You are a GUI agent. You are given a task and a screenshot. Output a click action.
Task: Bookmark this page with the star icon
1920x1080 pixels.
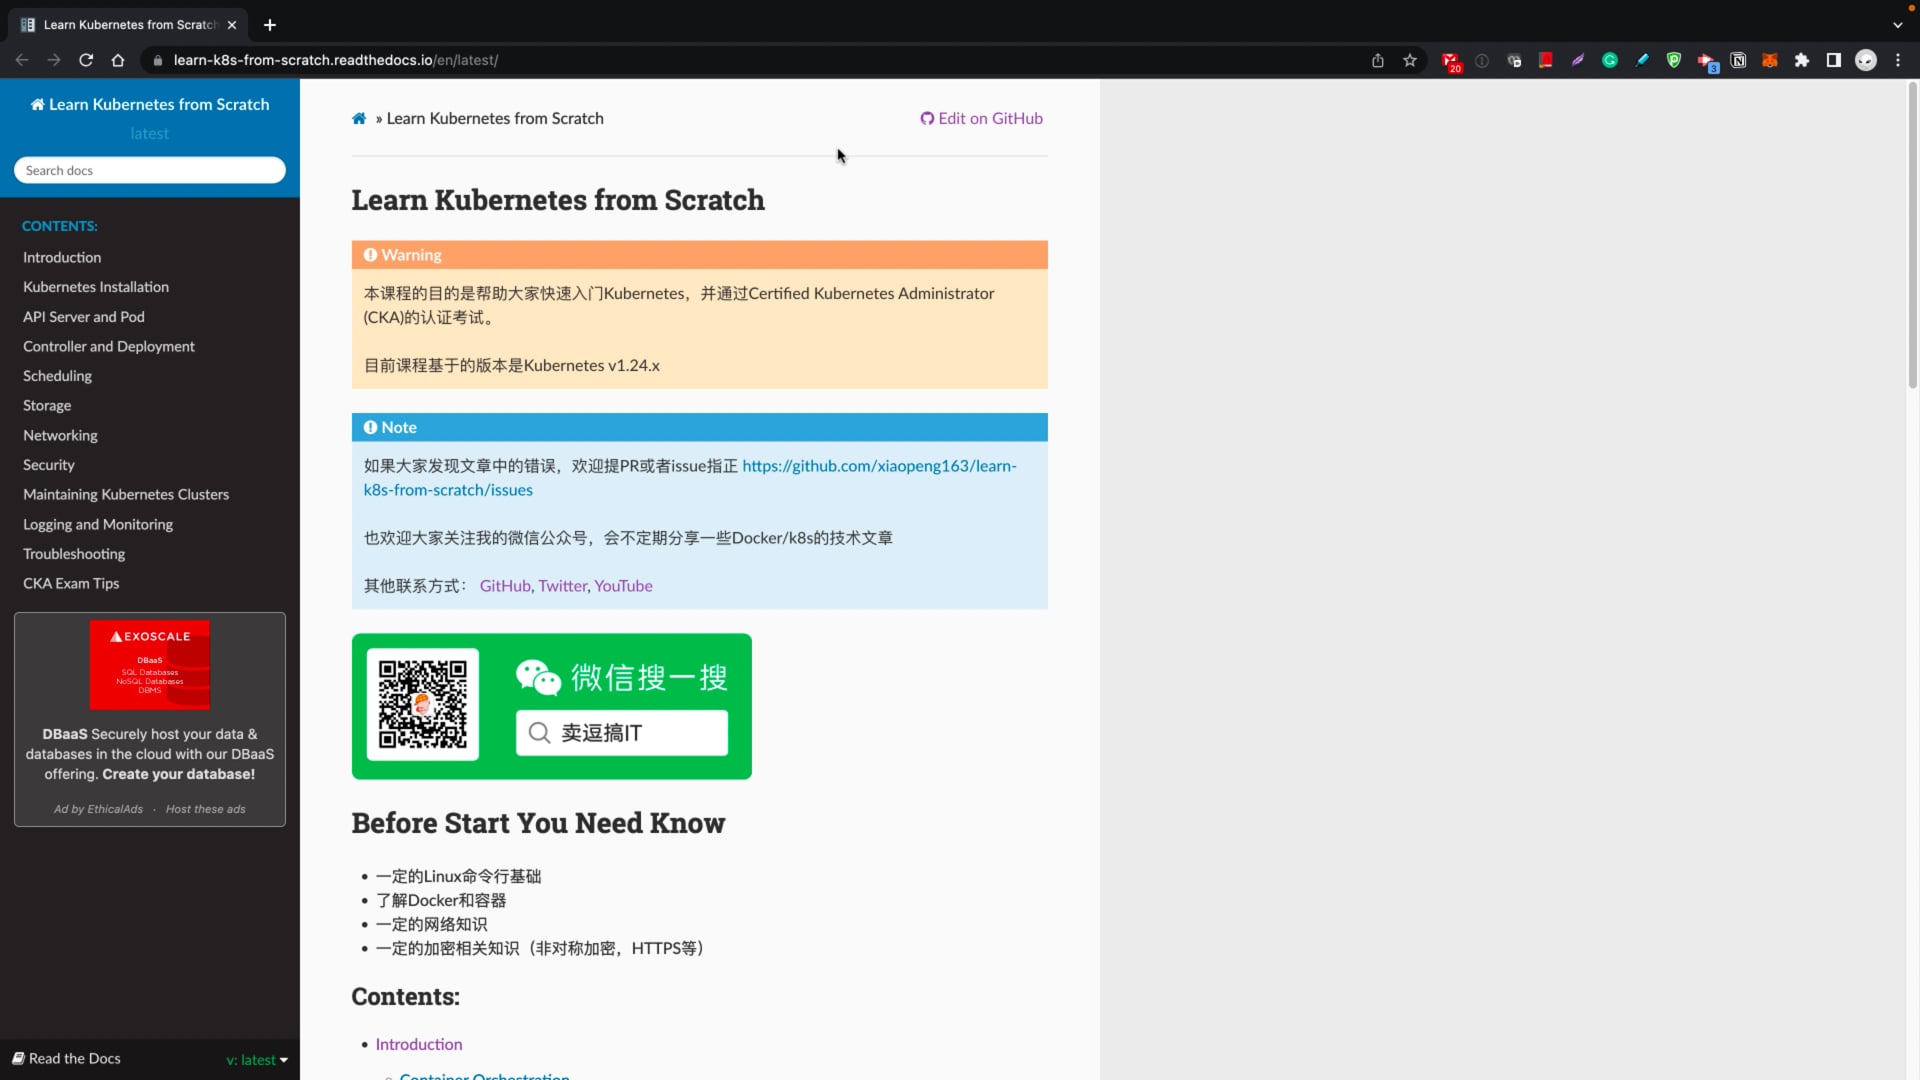point(1410,60)
